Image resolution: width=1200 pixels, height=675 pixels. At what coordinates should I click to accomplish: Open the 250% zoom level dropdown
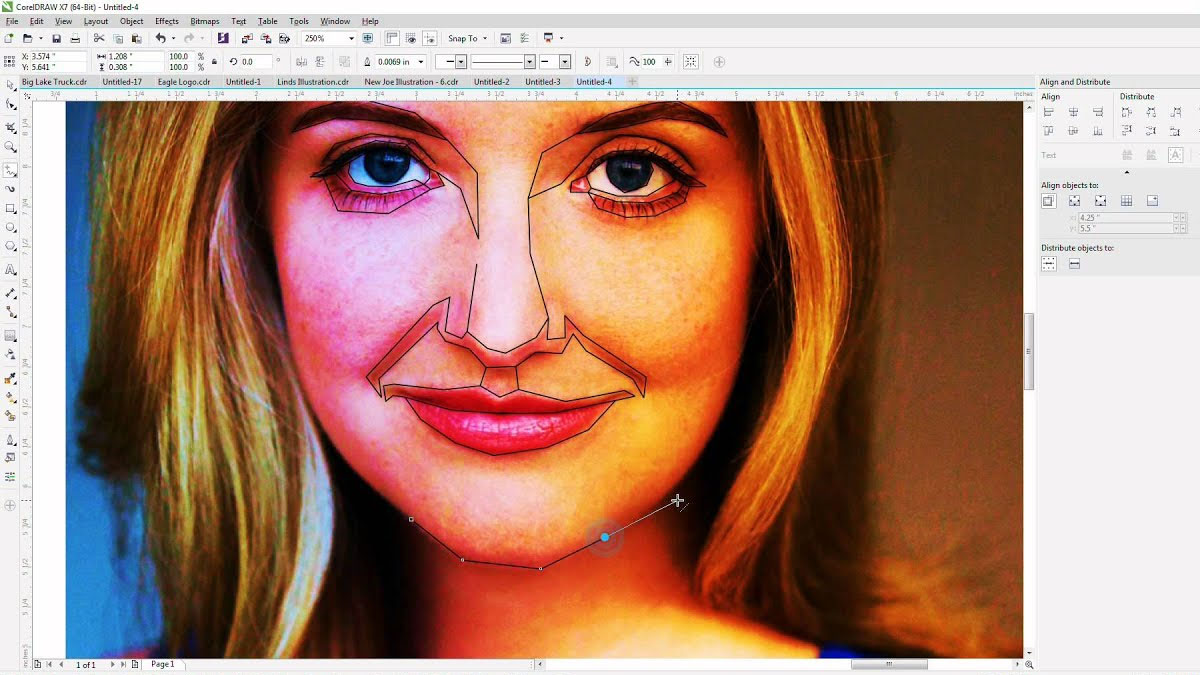(x=352, y=37)
